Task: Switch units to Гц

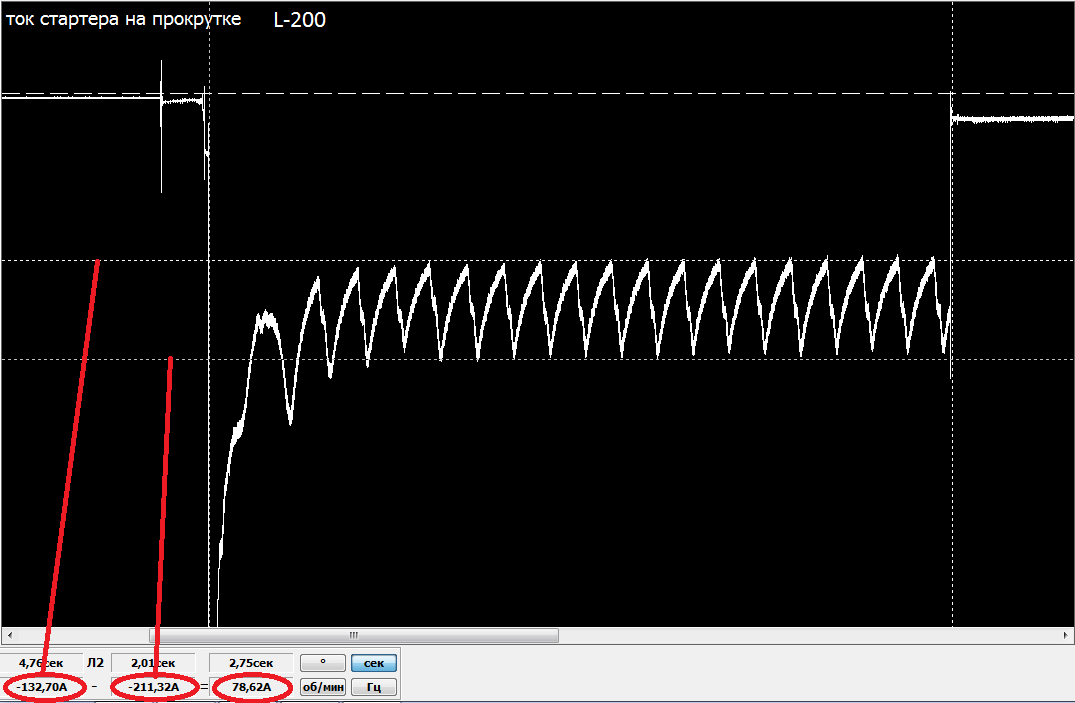Action: (x=374, y=687)
